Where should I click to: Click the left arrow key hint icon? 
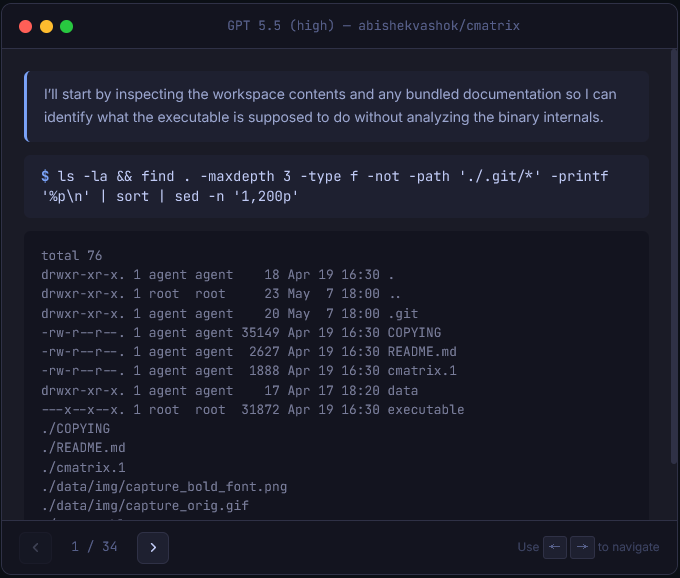pyautogui.click(x=555, y=547)
